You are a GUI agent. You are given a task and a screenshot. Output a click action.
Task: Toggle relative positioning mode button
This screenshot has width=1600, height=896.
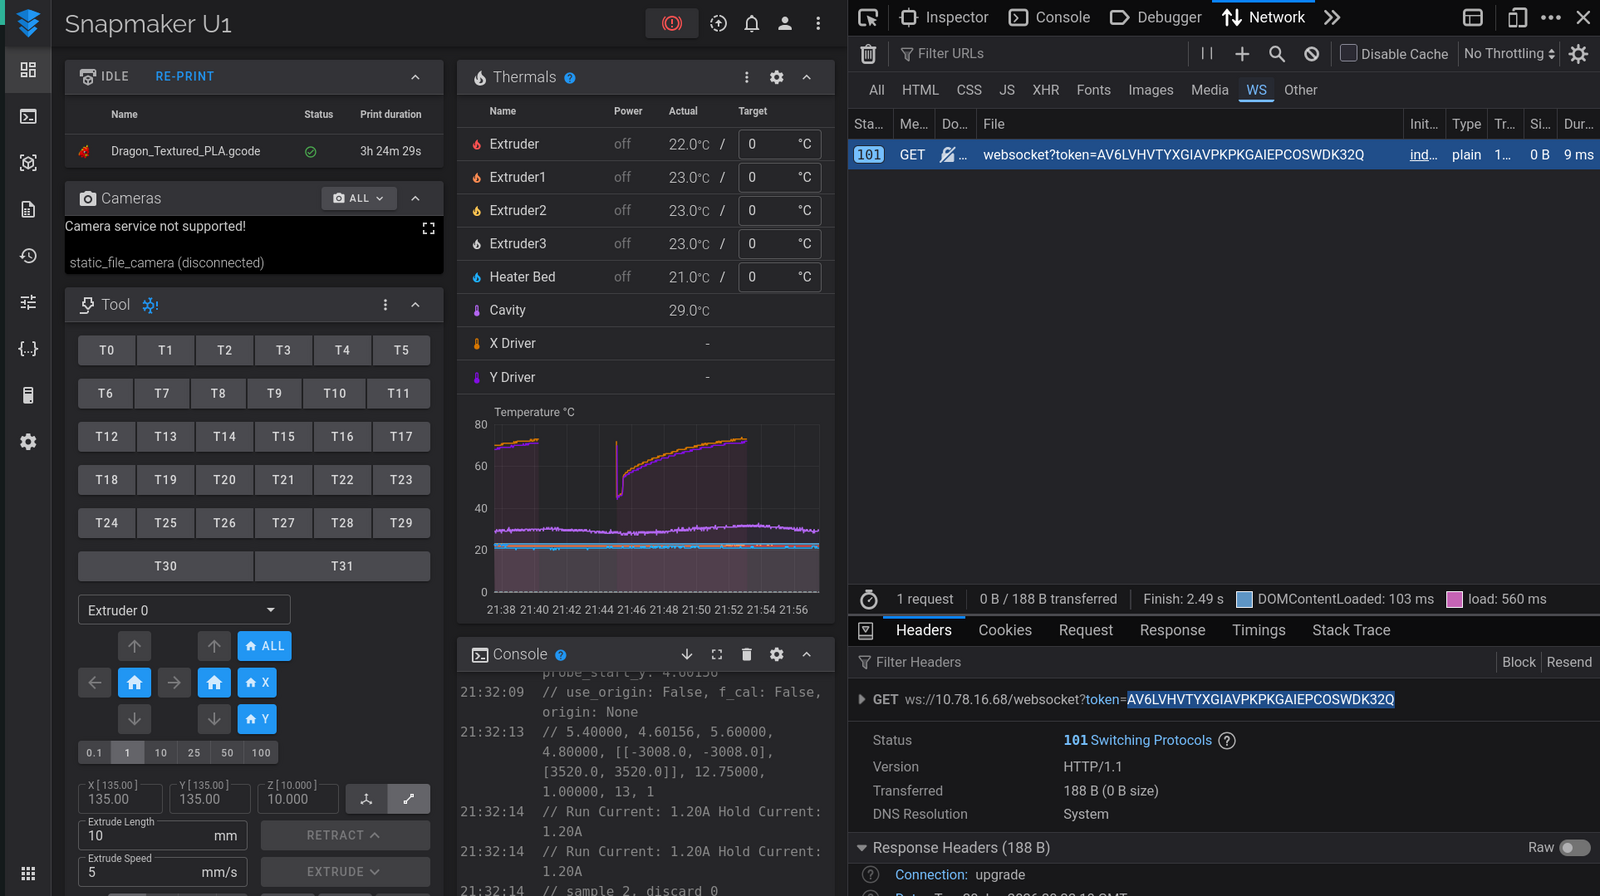[409, 799]
